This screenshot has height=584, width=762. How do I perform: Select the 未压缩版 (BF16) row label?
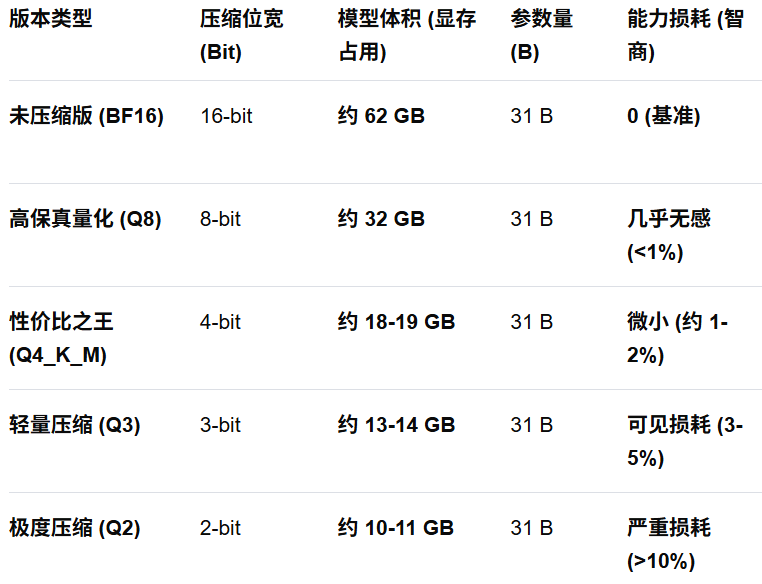[x=86, y=116]
